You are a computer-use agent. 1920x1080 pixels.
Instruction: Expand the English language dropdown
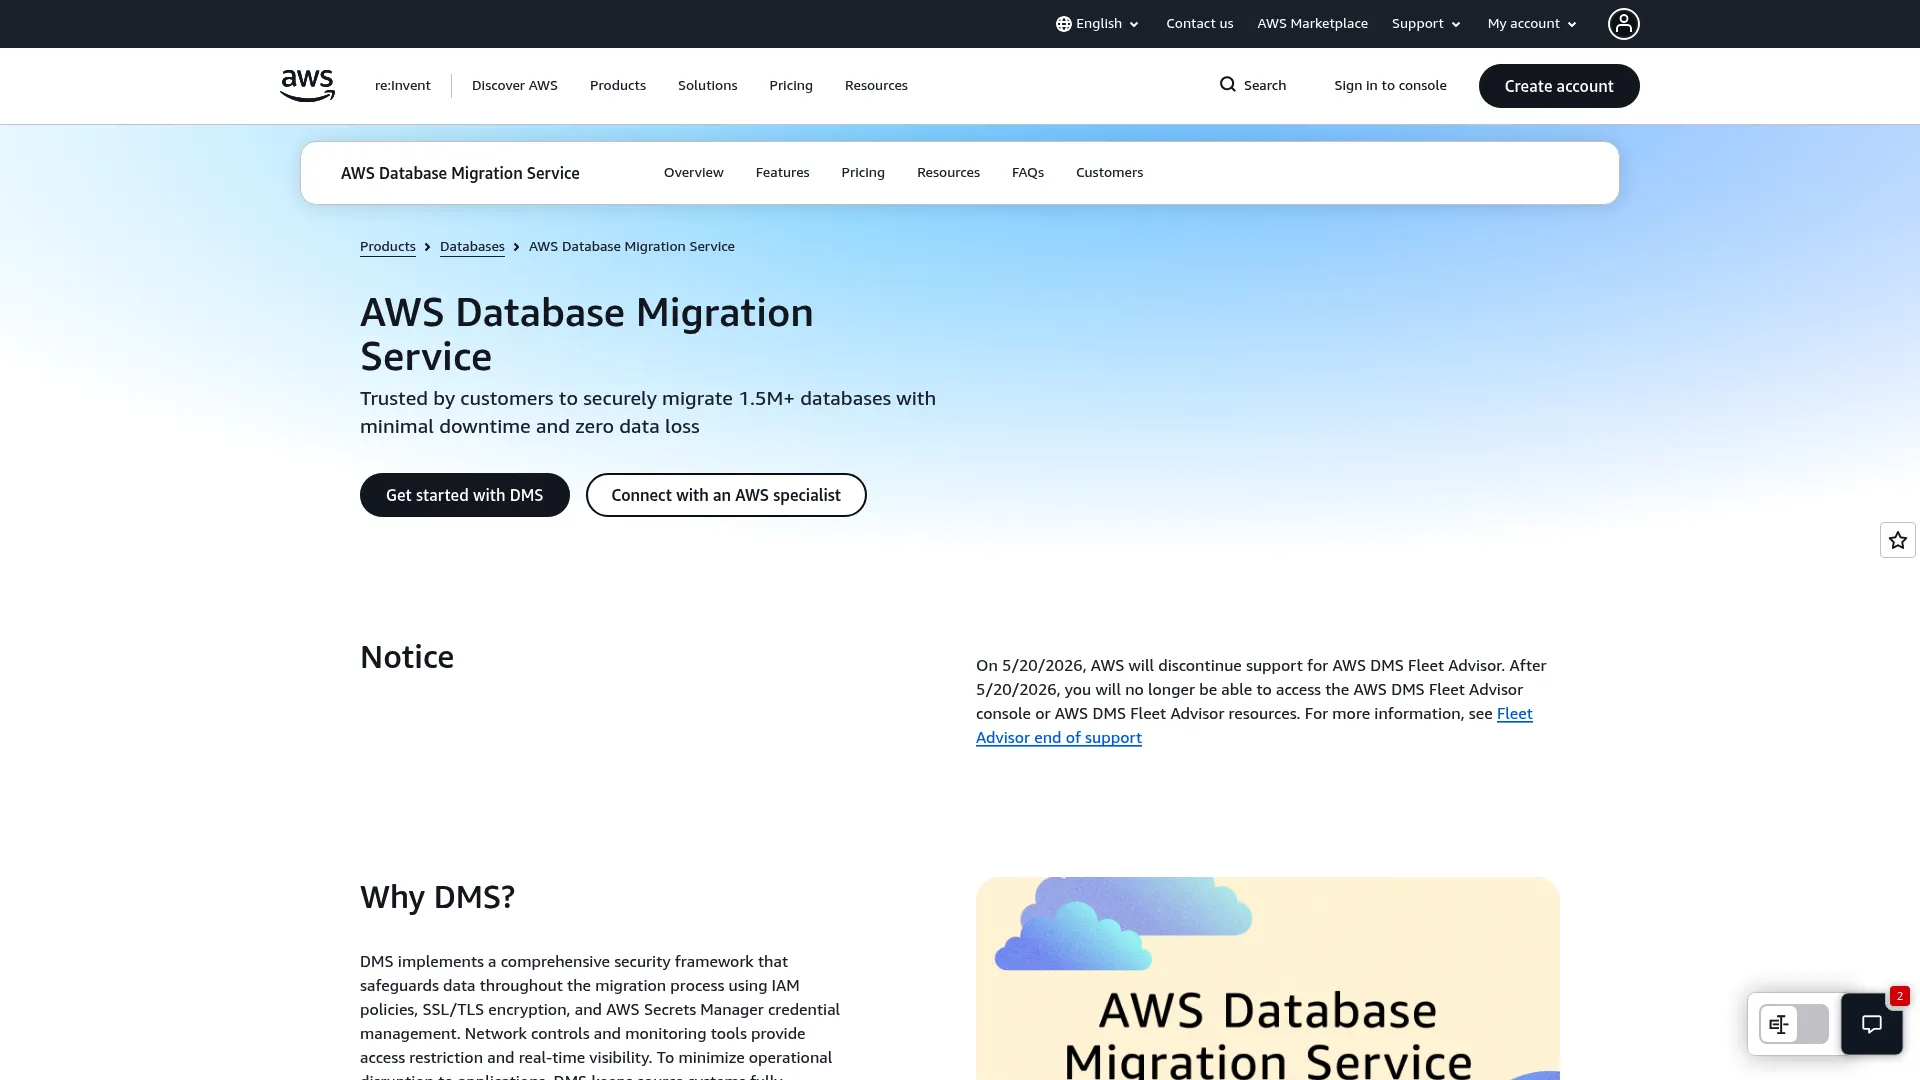tap(1097, 24)
